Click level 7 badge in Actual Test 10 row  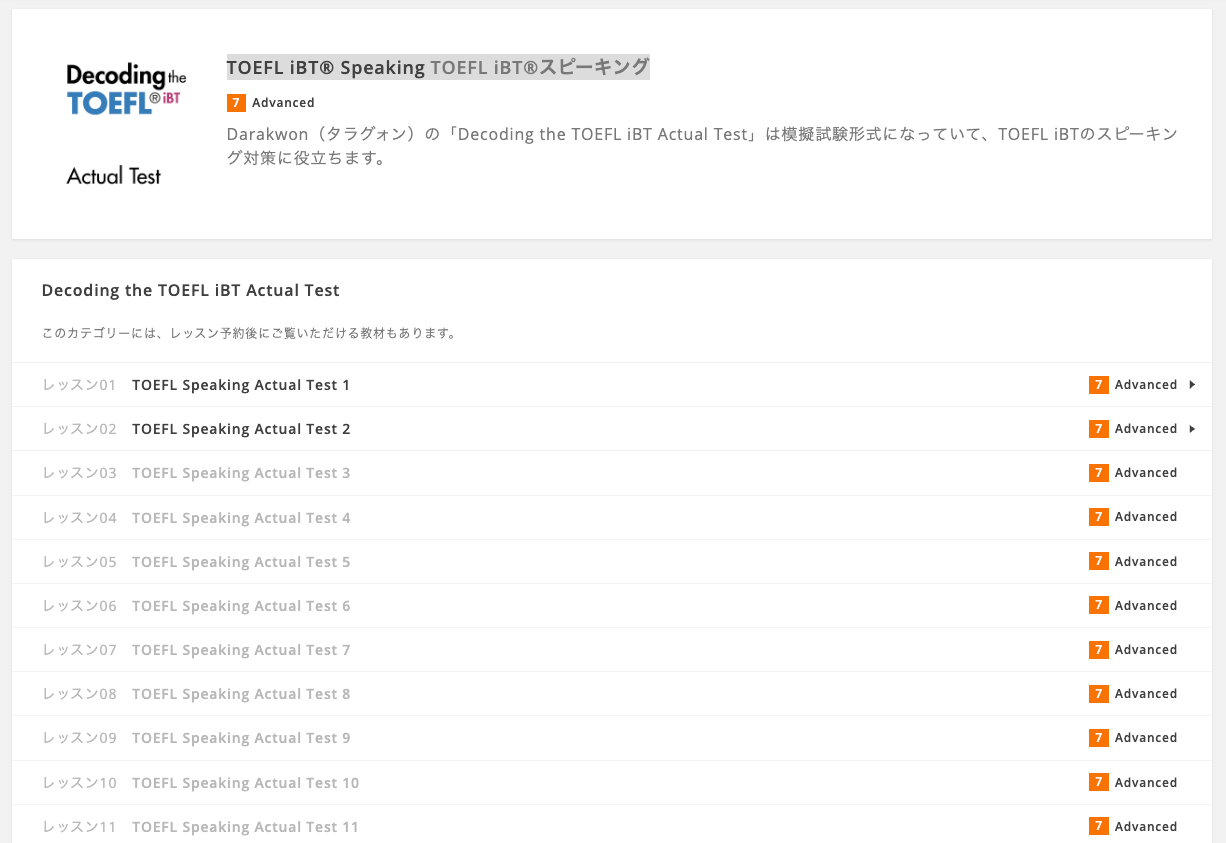1099,783
